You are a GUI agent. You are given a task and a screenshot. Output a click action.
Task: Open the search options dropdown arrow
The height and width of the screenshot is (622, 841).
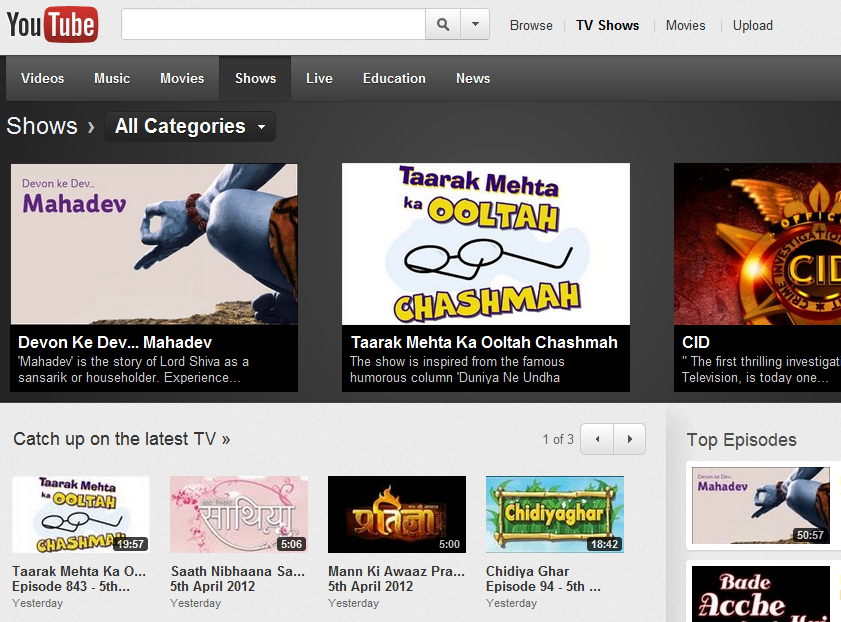475,24
